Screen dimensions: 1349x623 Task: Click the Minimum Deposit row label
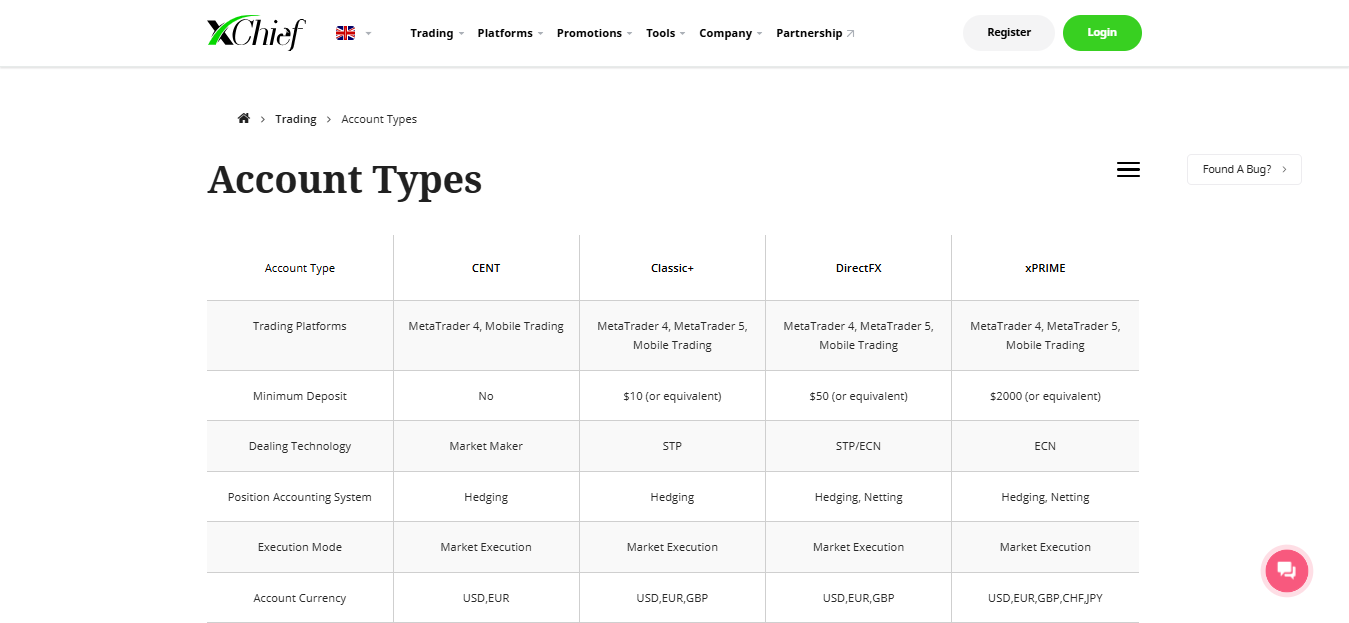pos(300,396)
